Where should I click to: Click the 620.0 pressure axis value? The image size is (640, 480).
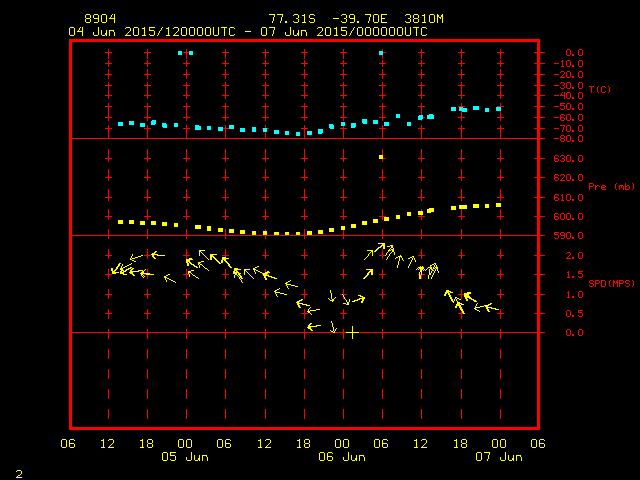(x=569, y=178)
